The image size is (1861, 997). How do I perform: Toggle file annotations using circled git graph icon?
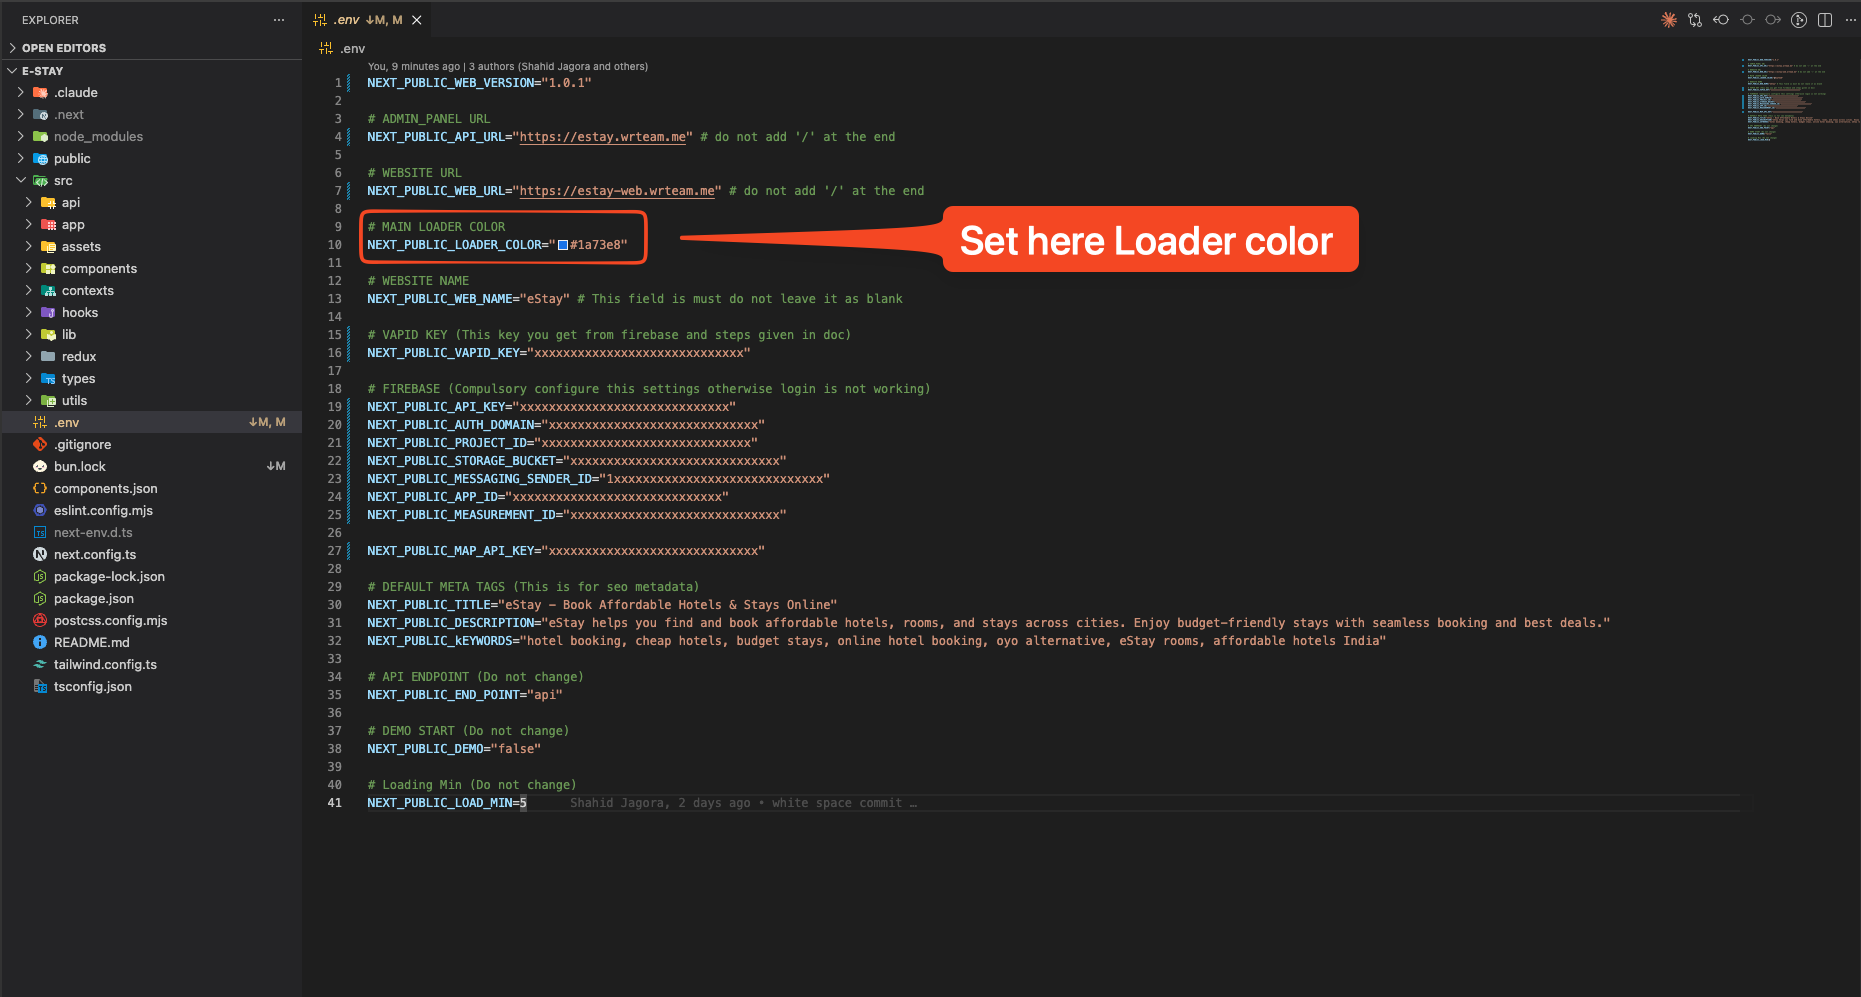1799,20
